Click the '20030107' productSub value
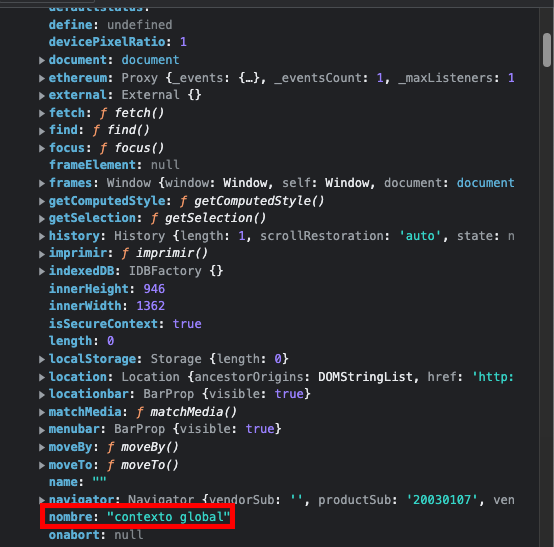 (x=442, y=500)
